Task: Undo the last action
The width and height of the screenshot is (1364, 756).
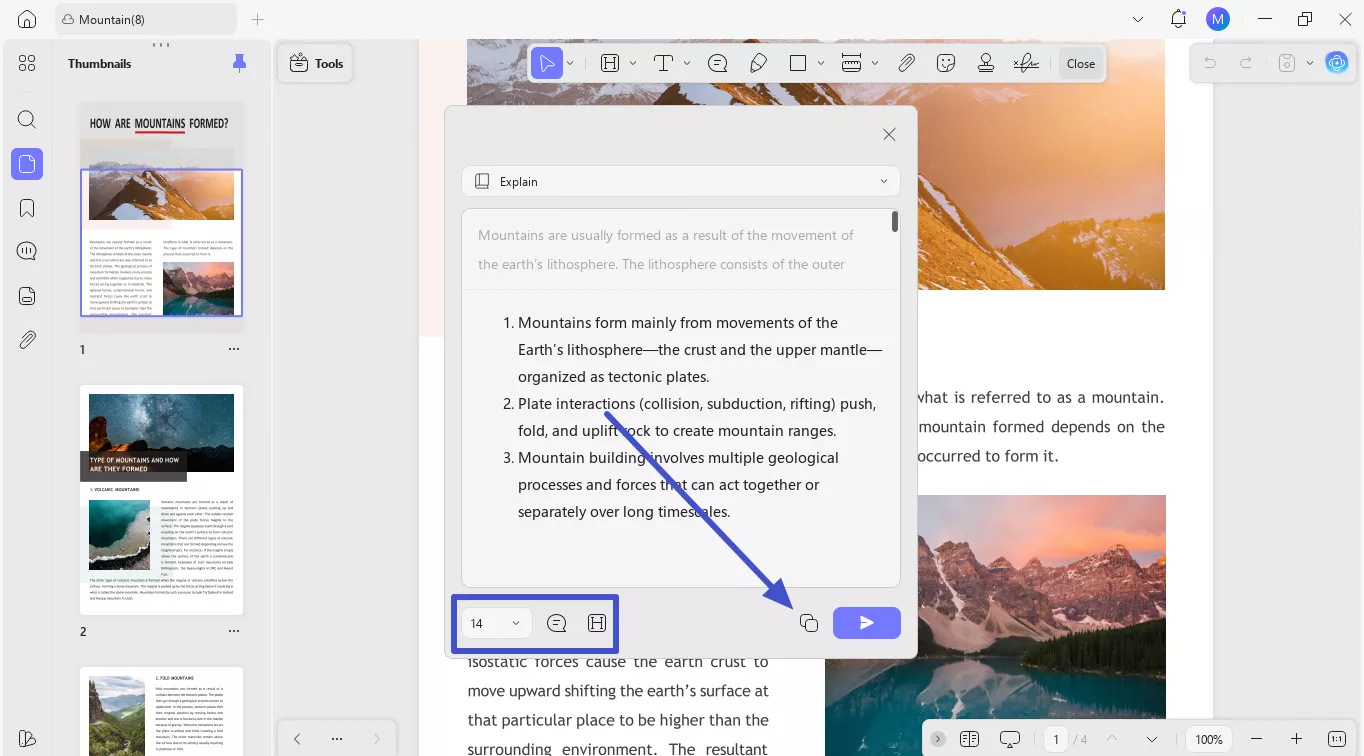Action: 1210,63
